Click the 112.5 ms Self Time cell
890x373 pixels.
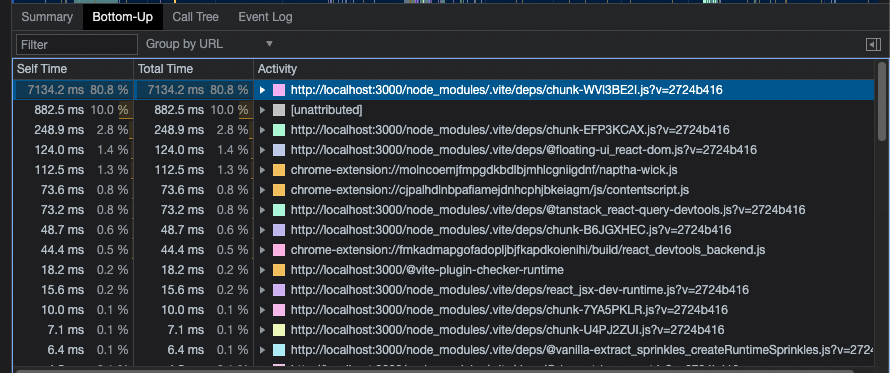click(x=73, y=170)
